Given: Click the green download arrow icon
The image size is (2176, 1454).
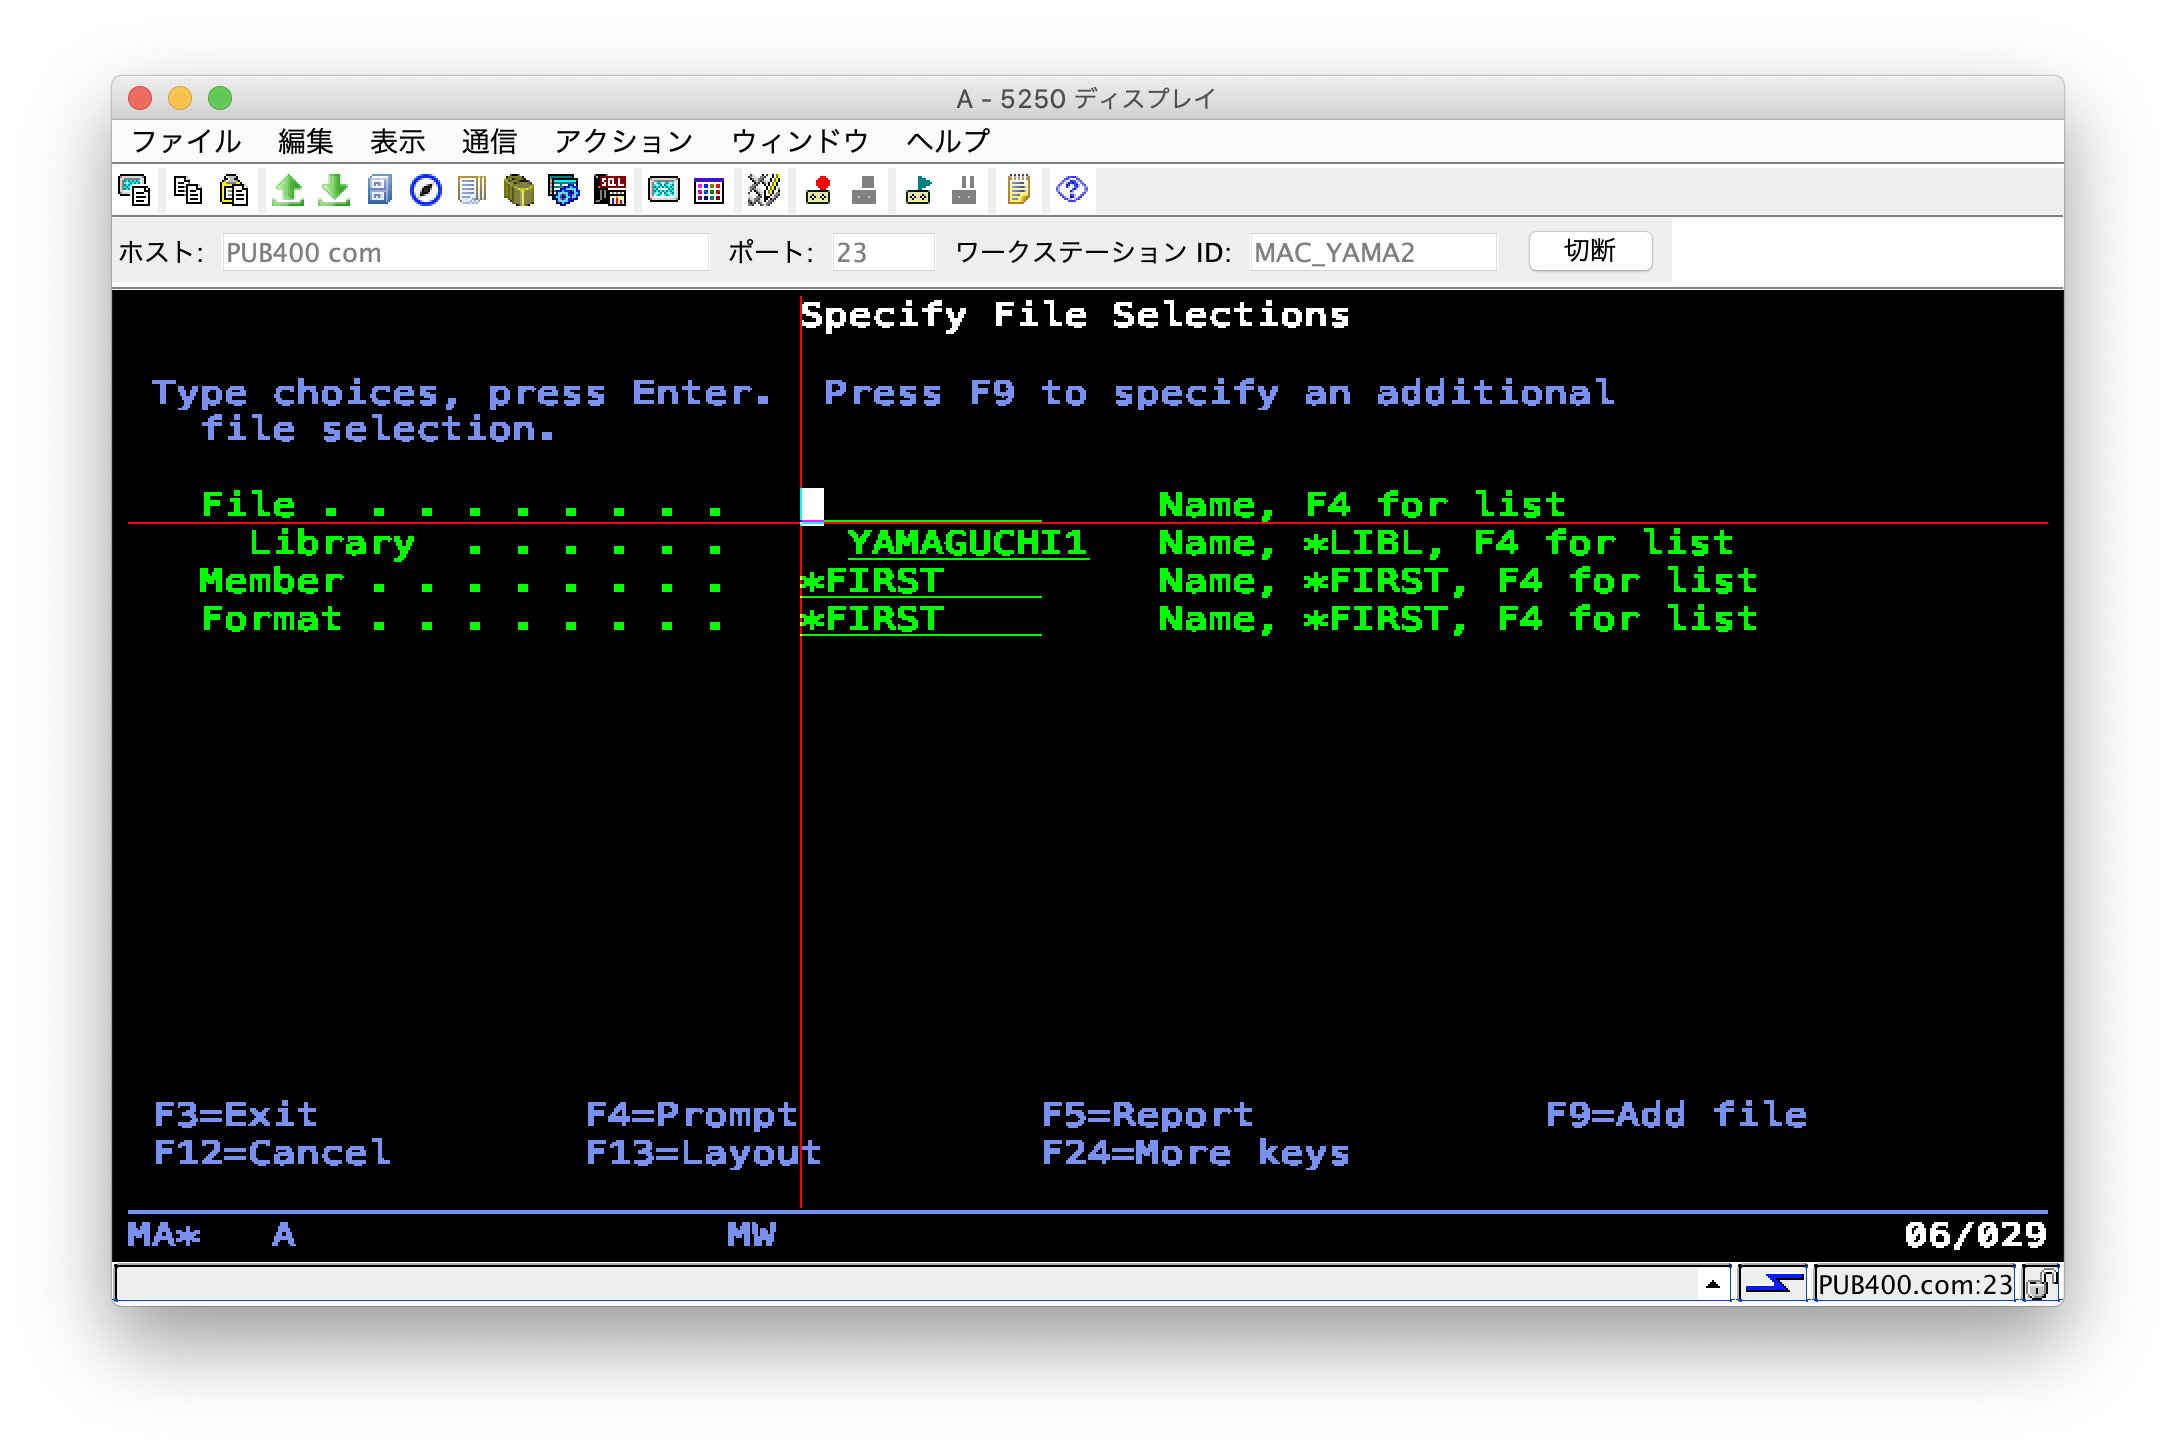Looking at the screenshot, I should tap(334, 190).
